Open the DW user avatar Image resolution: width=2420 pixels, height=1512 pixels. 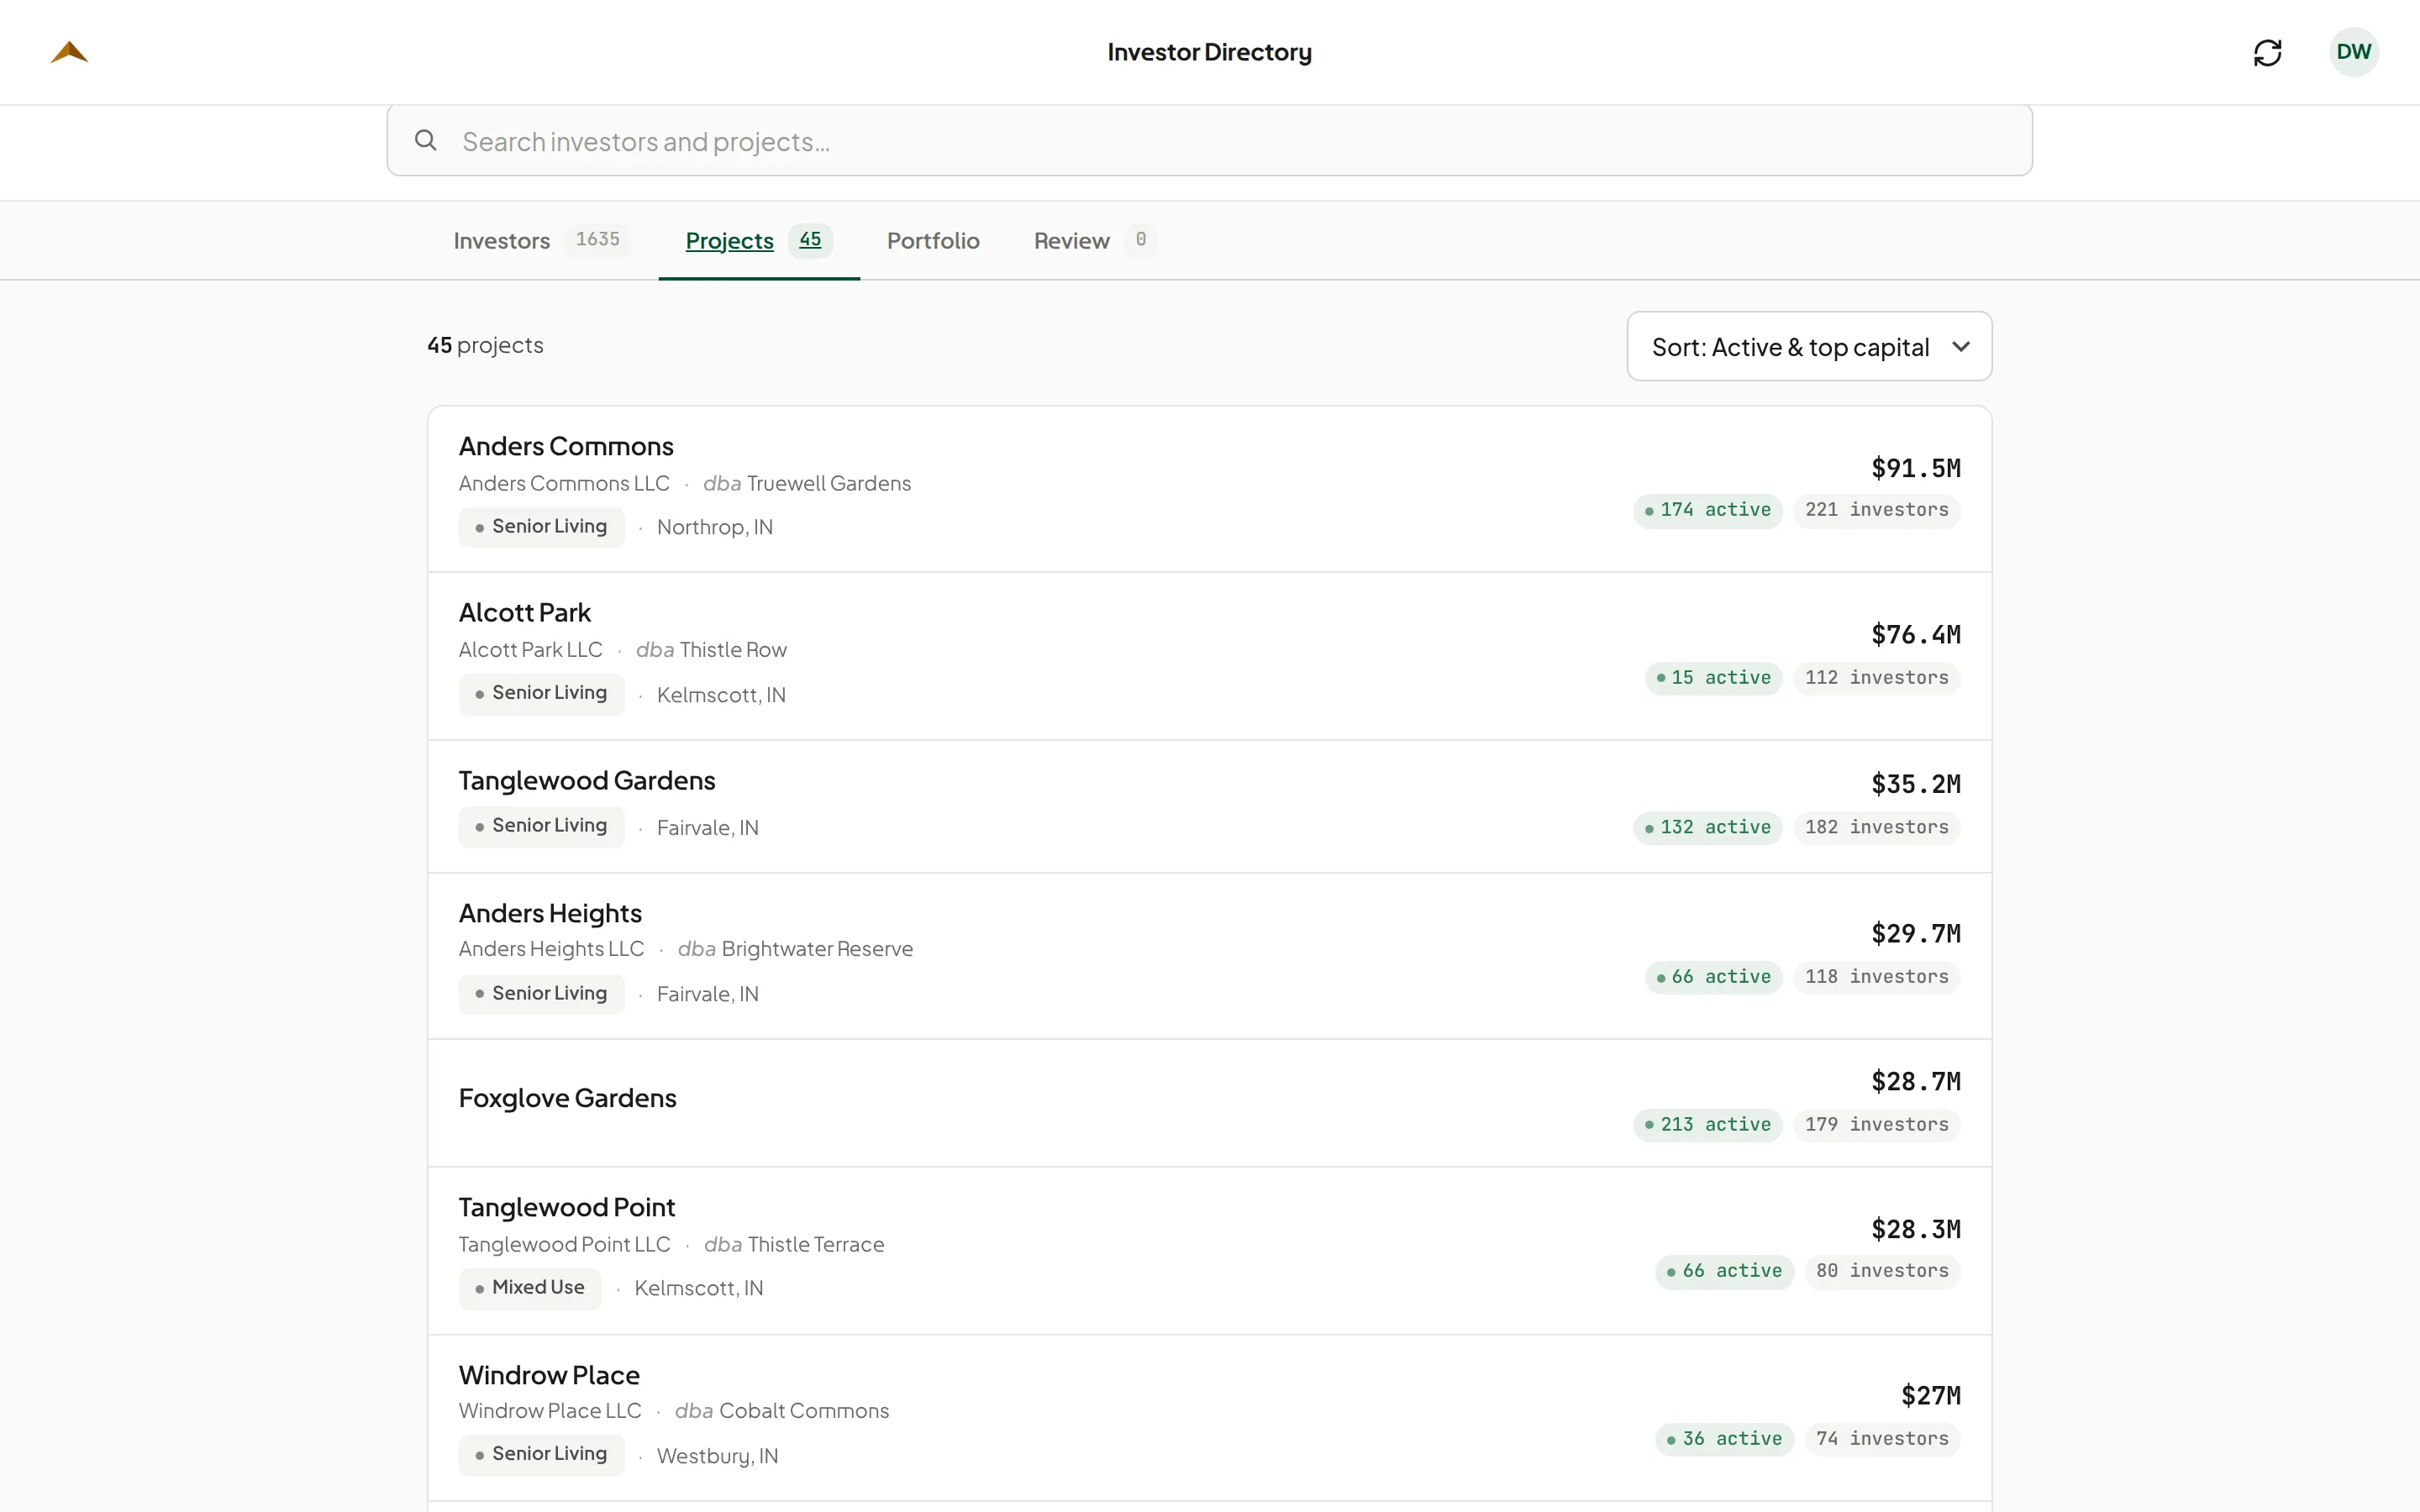2353,52
